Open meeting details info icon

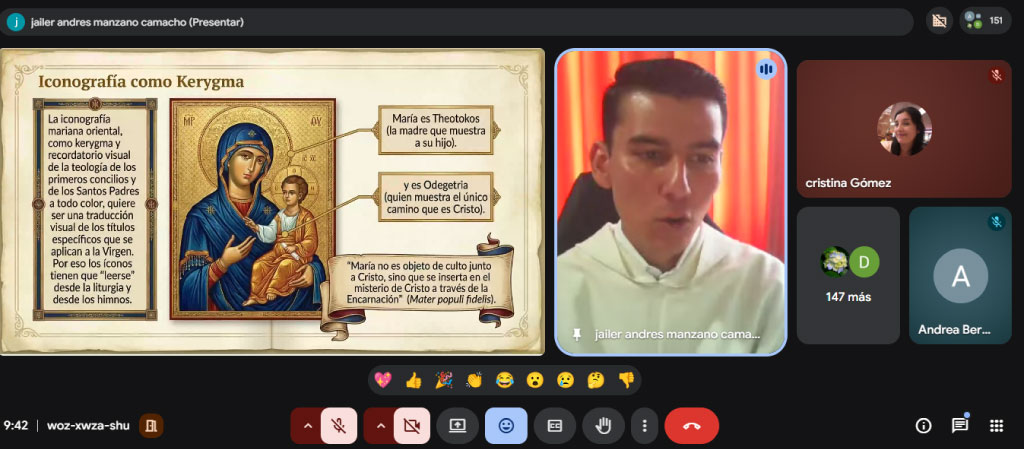click(923, 426)
